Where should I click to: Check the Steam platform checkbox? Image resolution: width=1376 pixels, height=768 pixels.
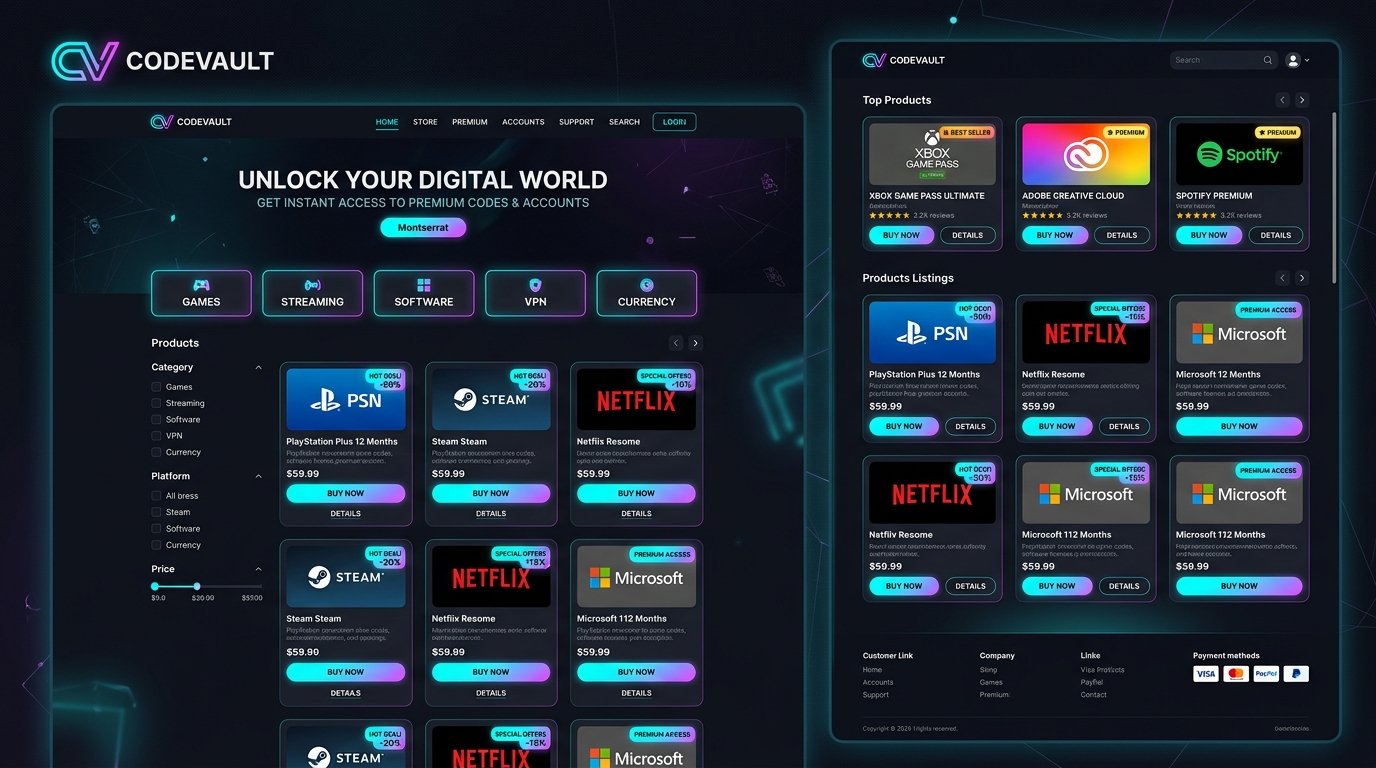(156, 512)
